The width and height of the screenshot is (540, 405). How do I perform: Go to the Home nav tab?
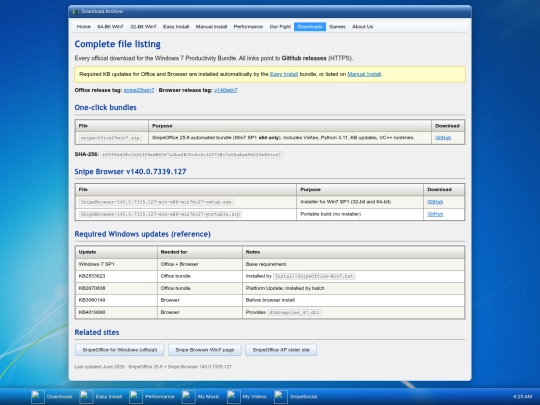(84, 27)
